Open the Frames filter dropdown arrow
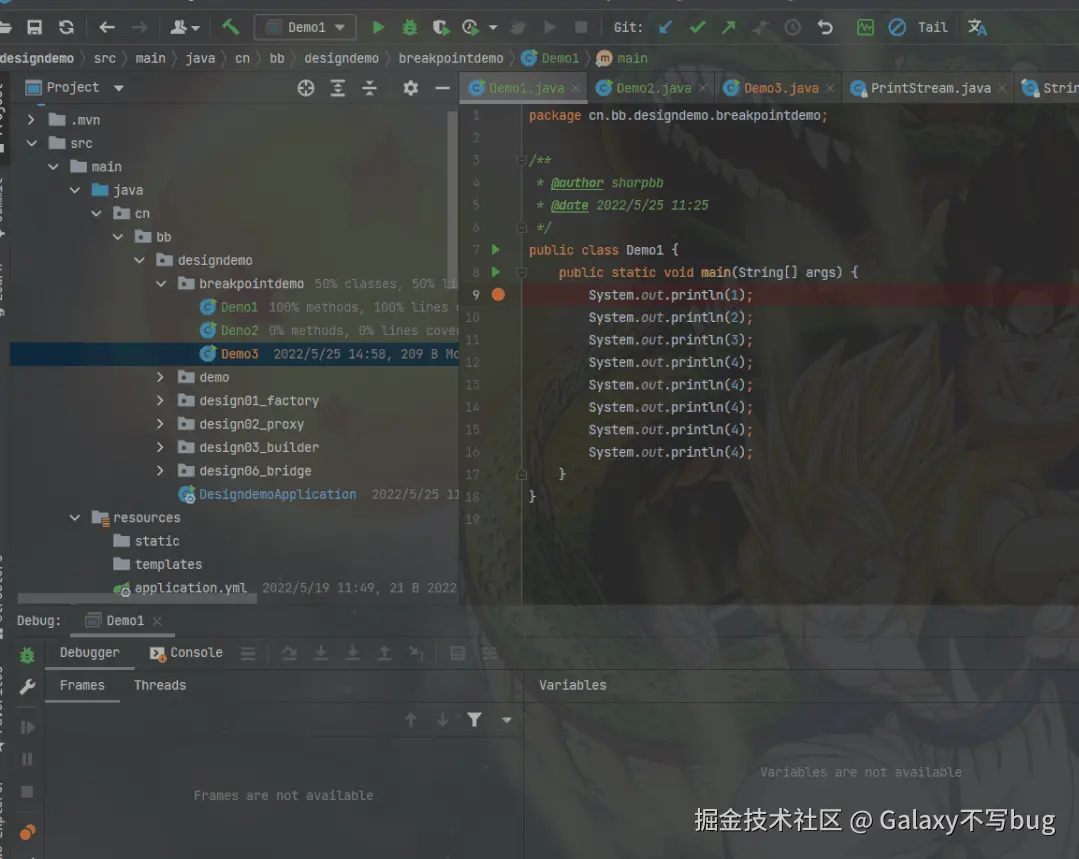 pyautogui.click(x=506, y=721)
